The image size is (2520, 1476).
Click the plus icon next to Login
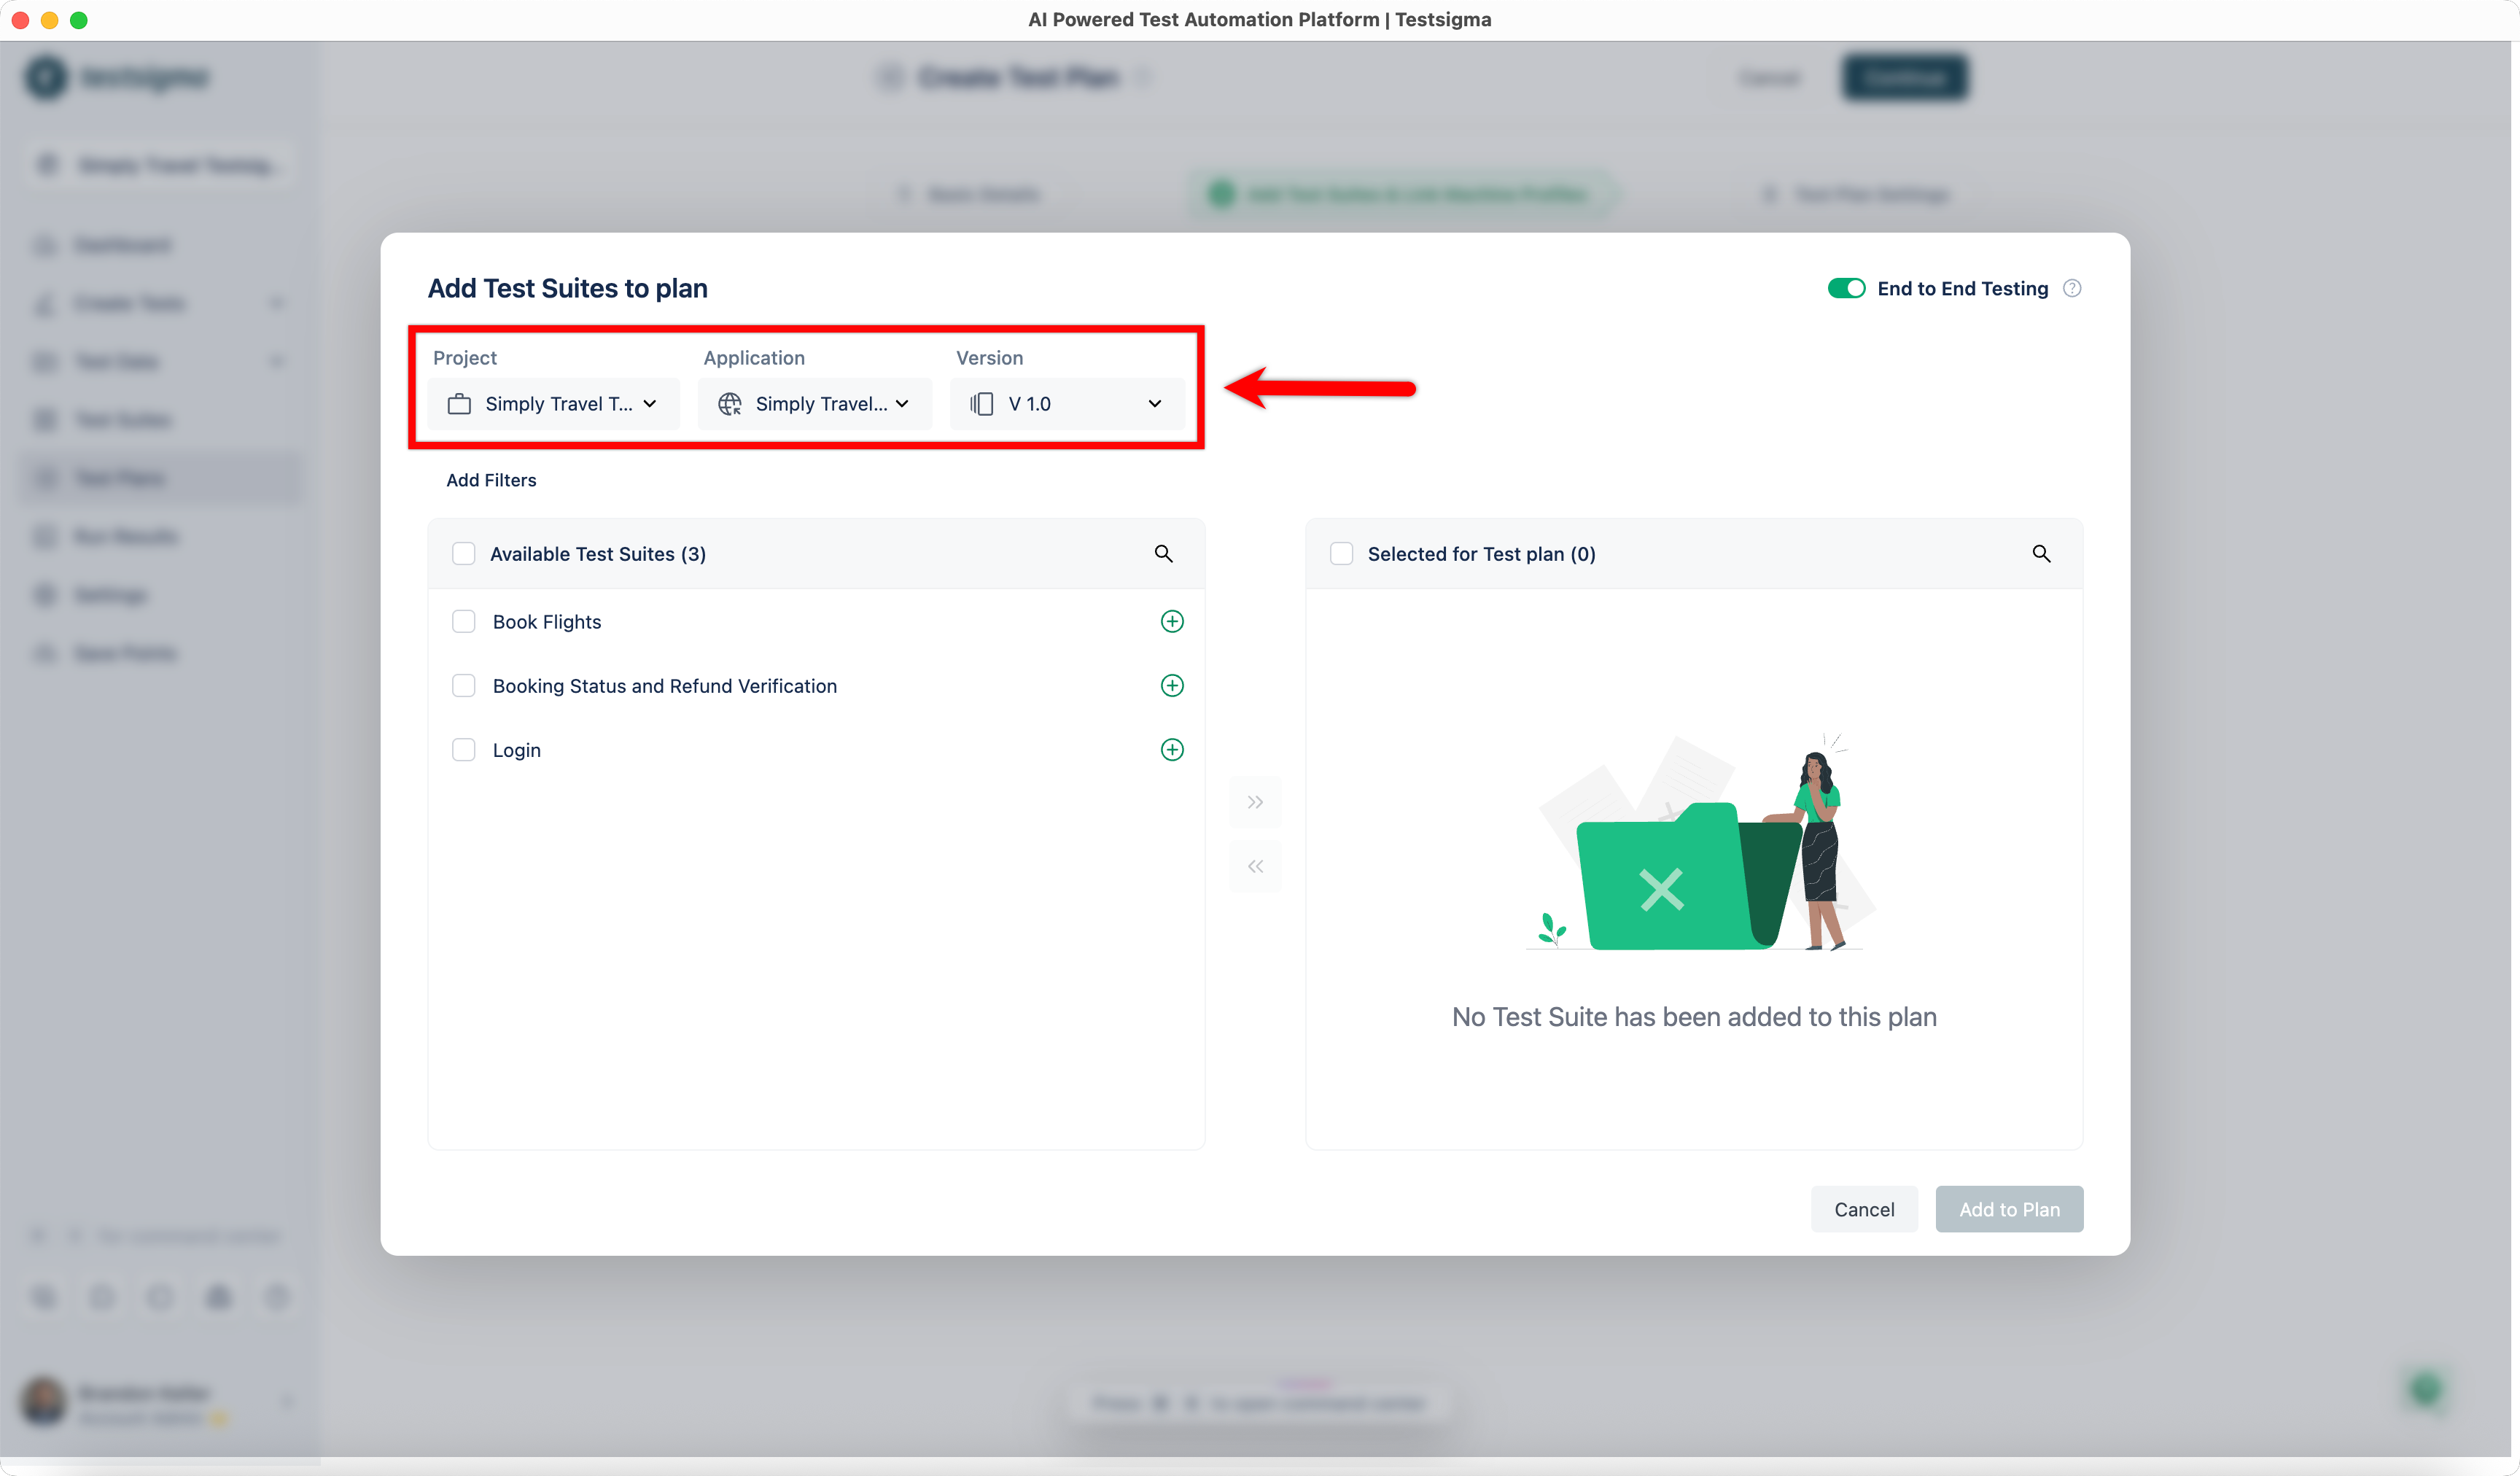point(1172,749)
